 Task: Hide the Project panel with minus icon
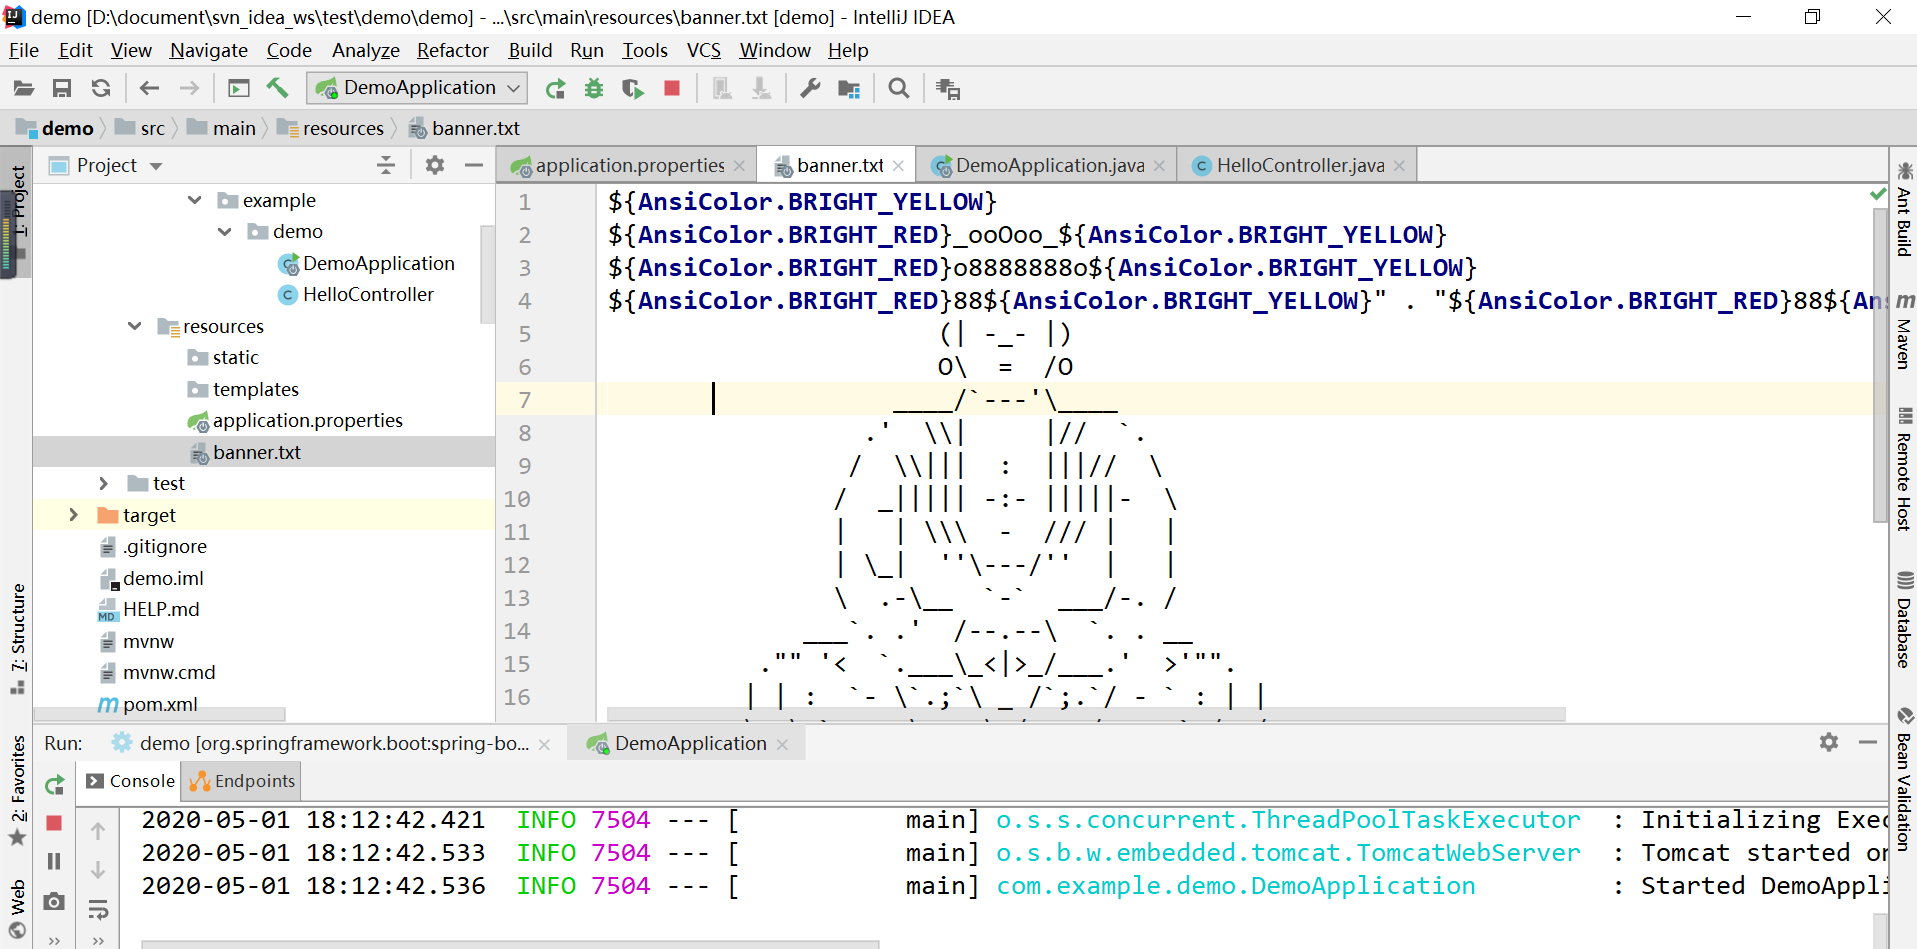tap(474, 165)
